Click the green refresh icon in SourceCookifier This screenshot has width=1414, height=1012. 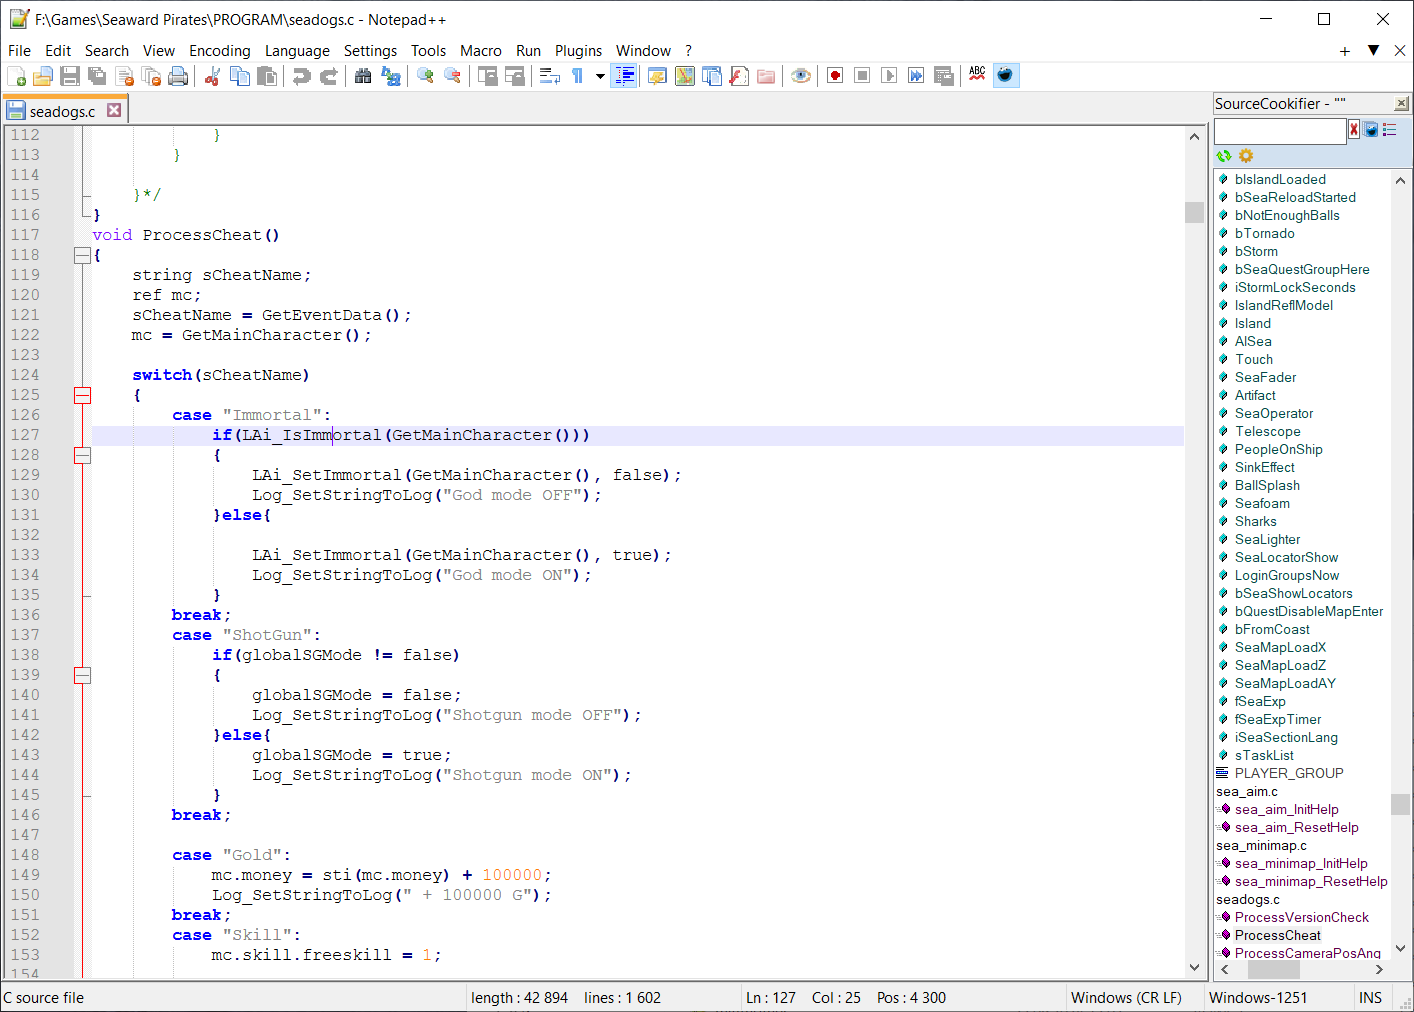pos(1224,156)
